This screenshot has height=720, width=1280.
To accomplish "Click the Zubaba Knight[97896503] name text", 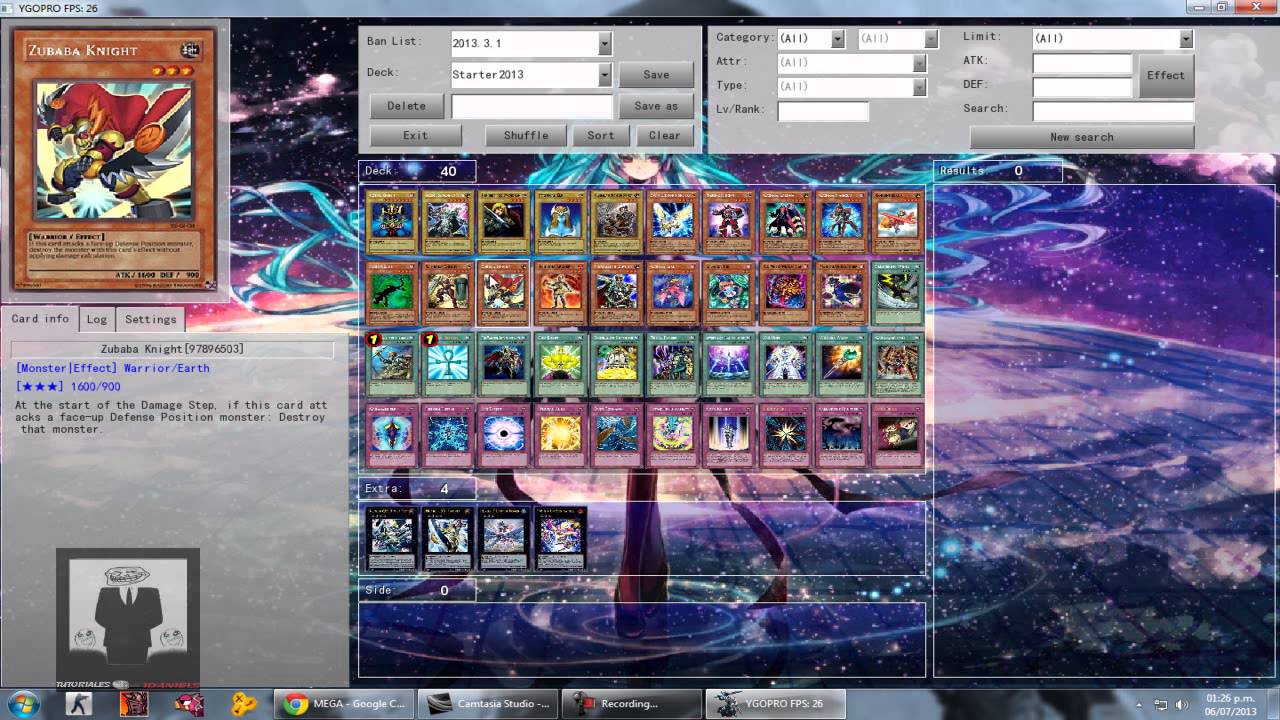I will coord(172,349).
